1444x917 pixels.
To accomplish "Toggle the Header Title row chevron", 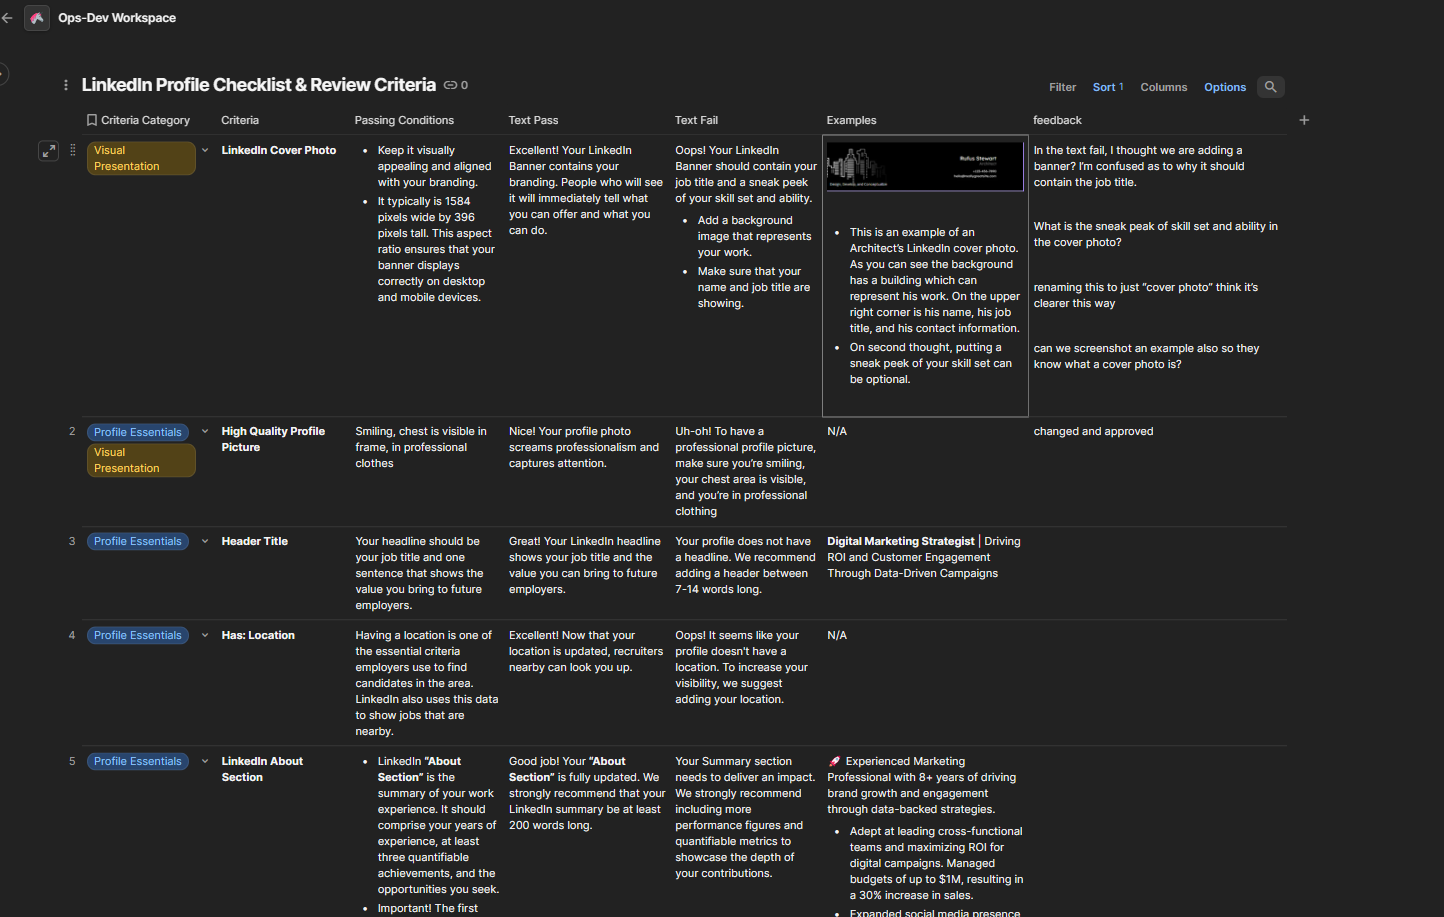I will pyautogui.click(x=205, y=541).
